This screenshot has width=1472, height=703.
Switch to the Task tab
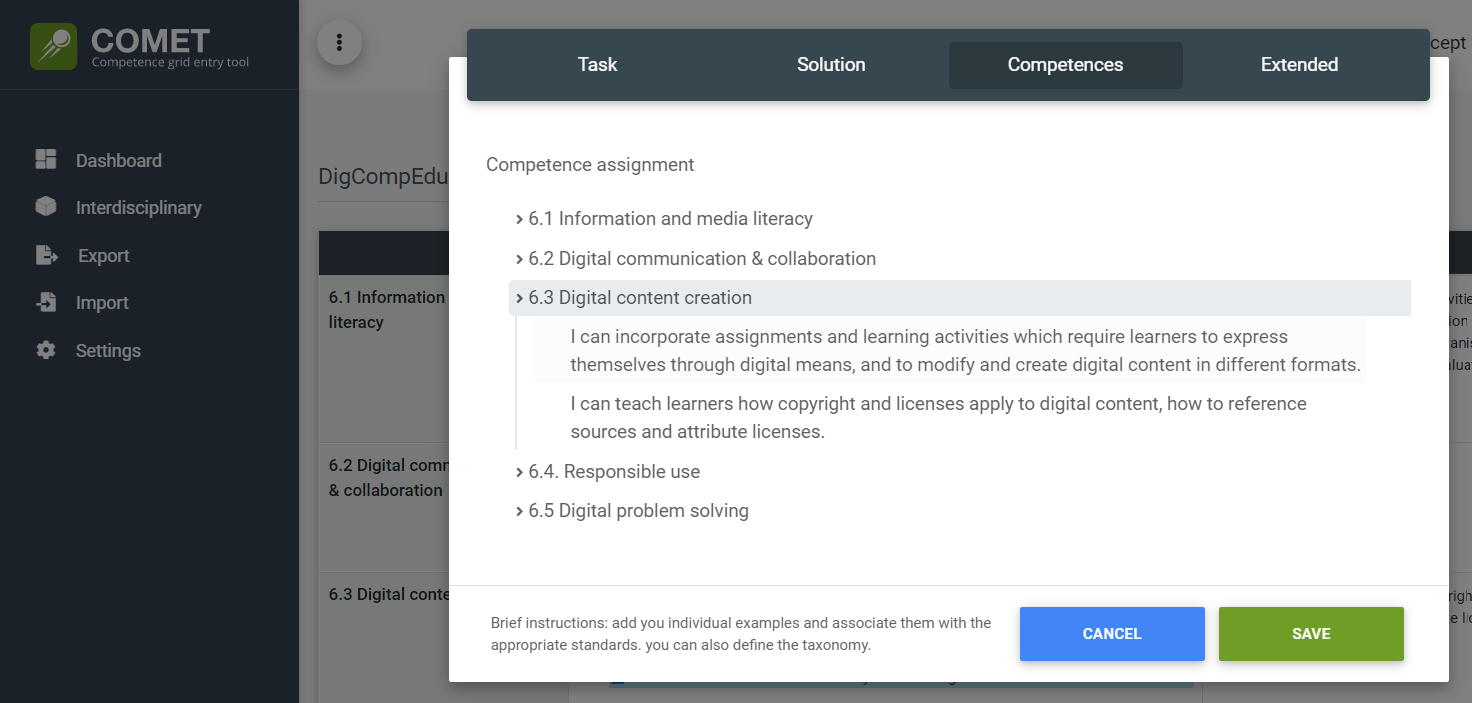pos(597,65)
